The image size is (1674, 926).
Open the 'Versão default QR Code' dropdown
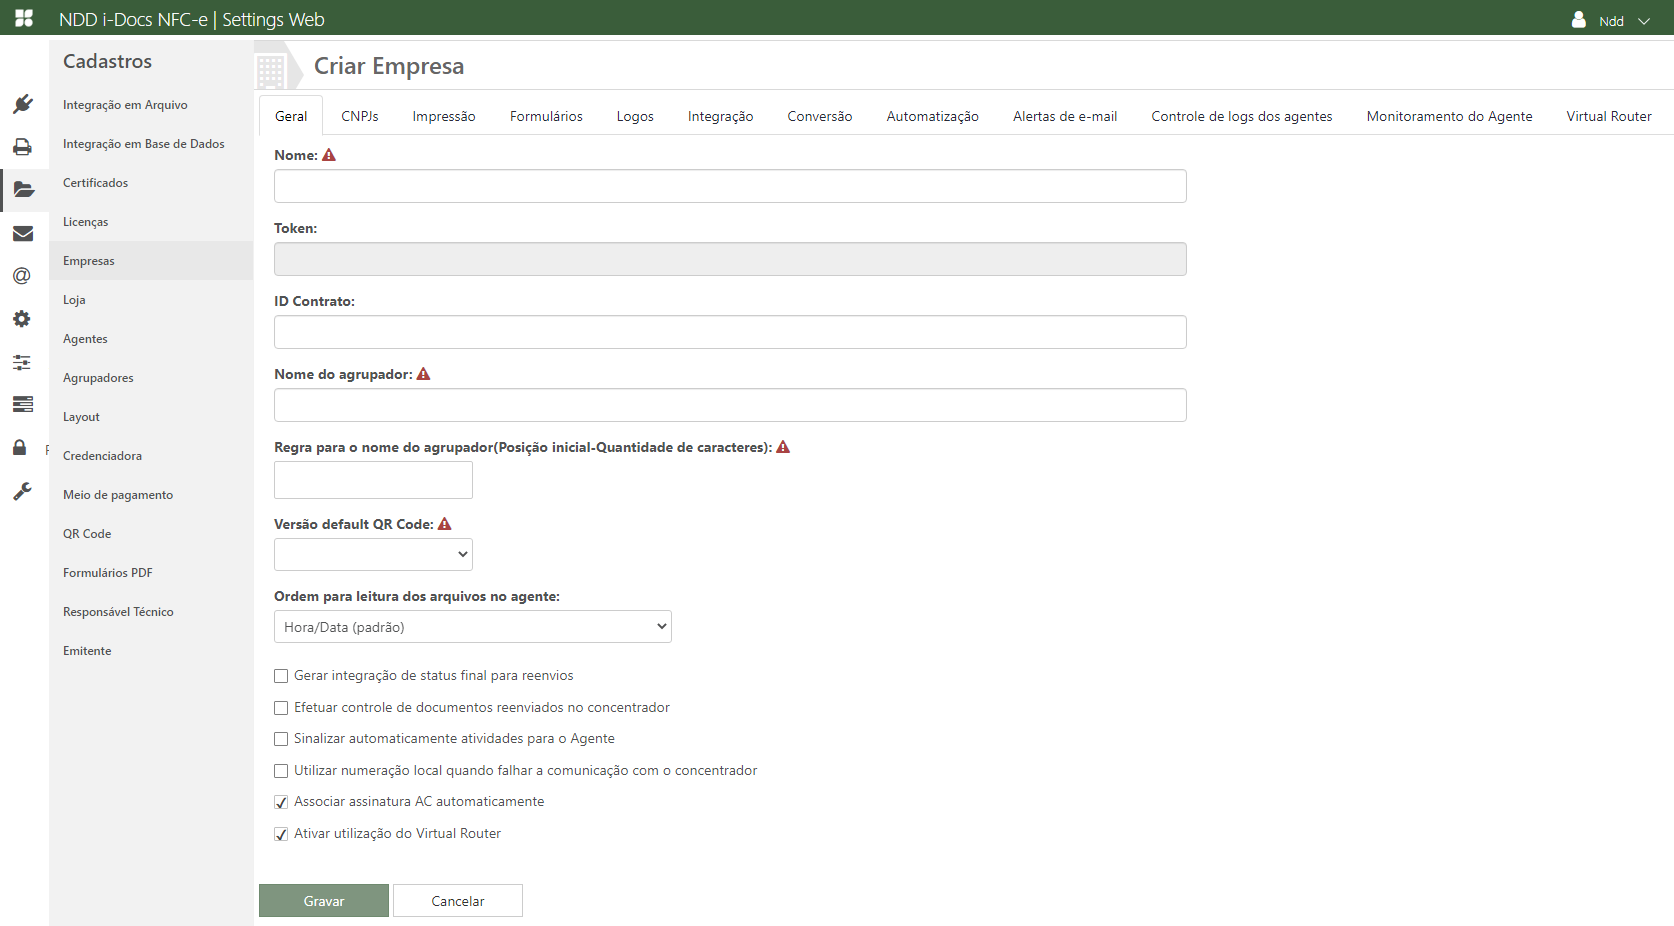373,554
